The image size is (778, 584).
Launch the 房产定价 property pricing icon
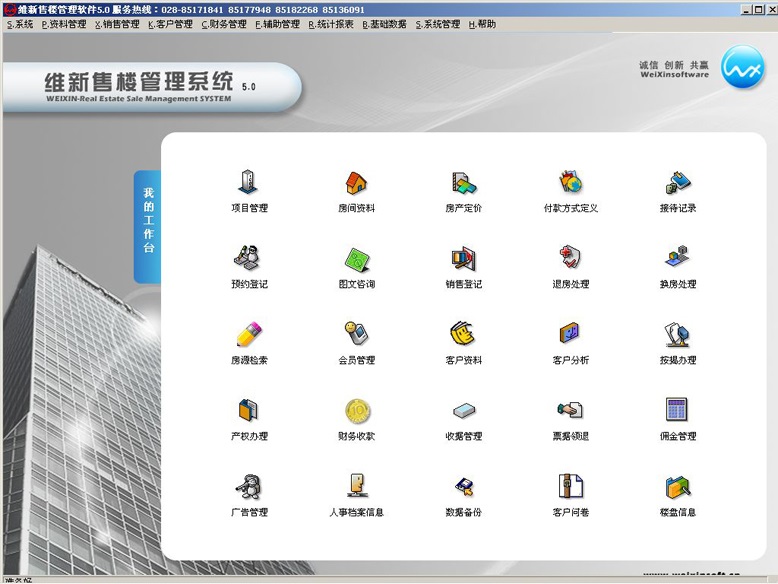(x=463, y=183)
